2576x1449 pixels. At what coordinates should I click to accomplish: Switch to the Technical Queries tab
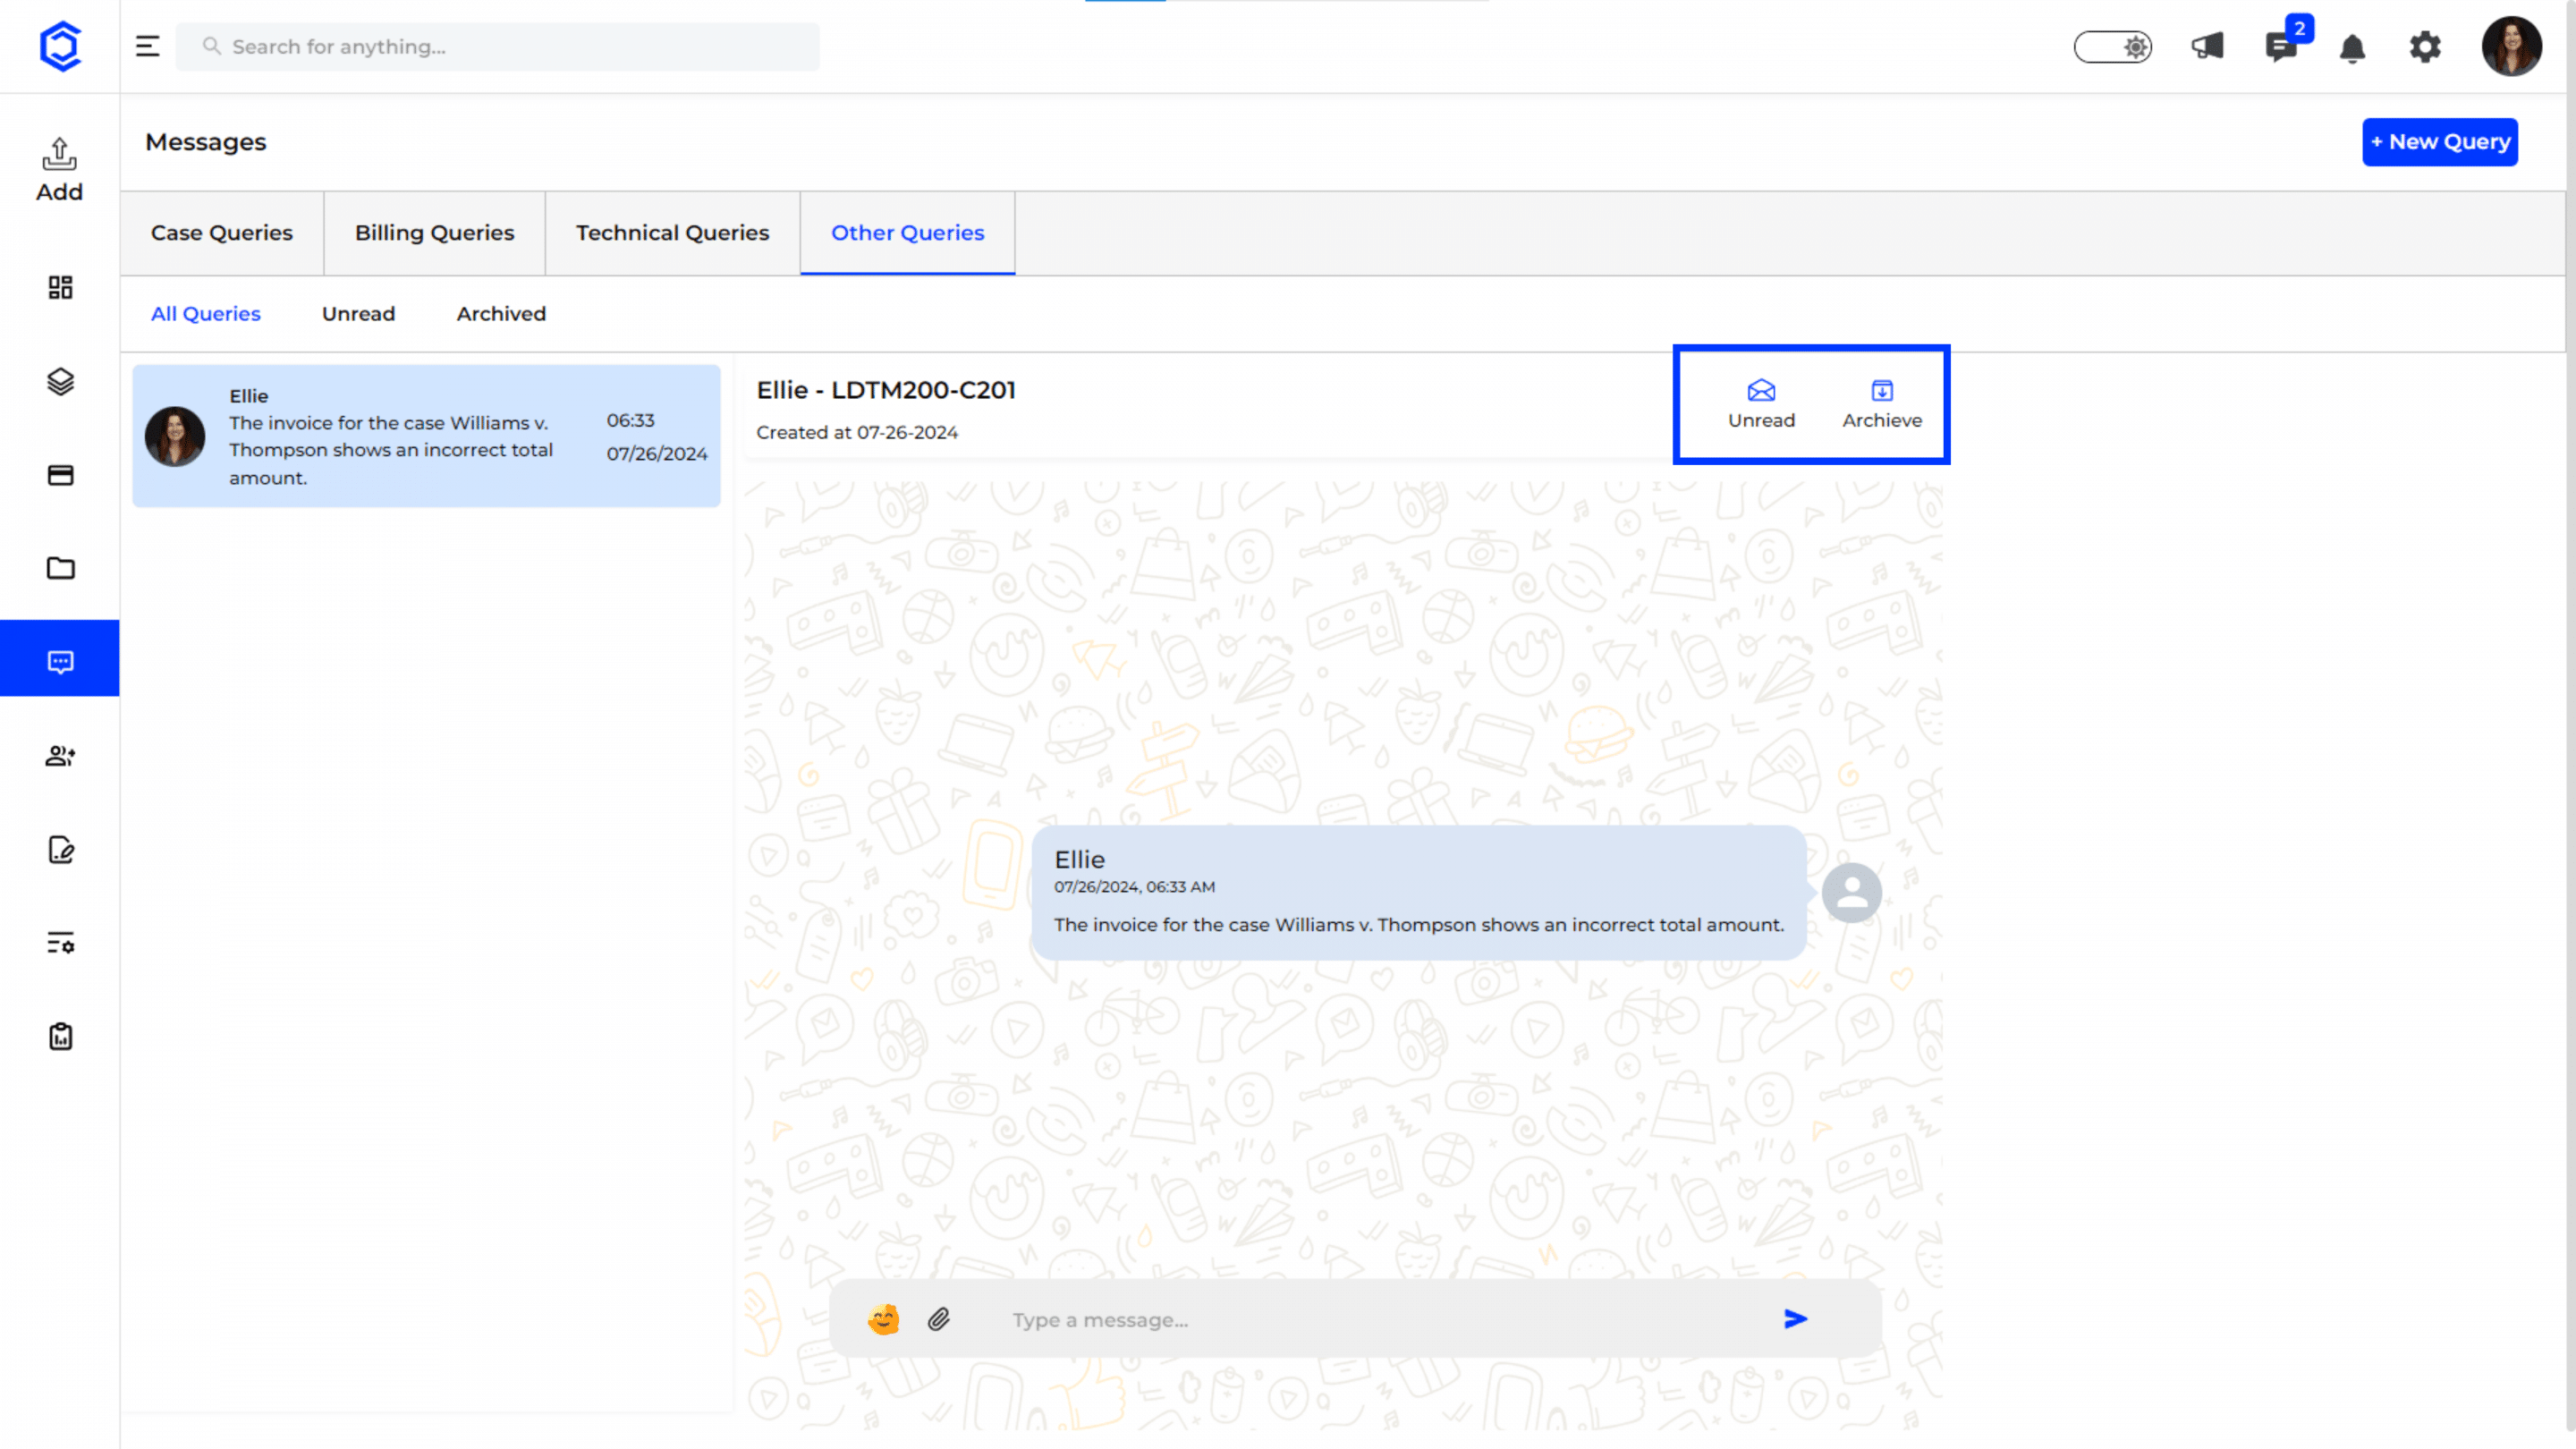click(672, 233)
